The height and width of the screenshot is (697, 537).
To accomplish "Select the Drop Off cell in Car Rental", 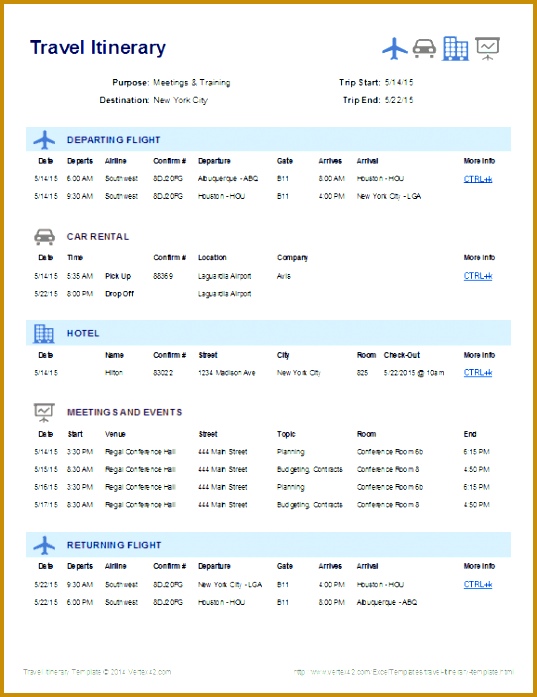I will click(x=119, y=294).
